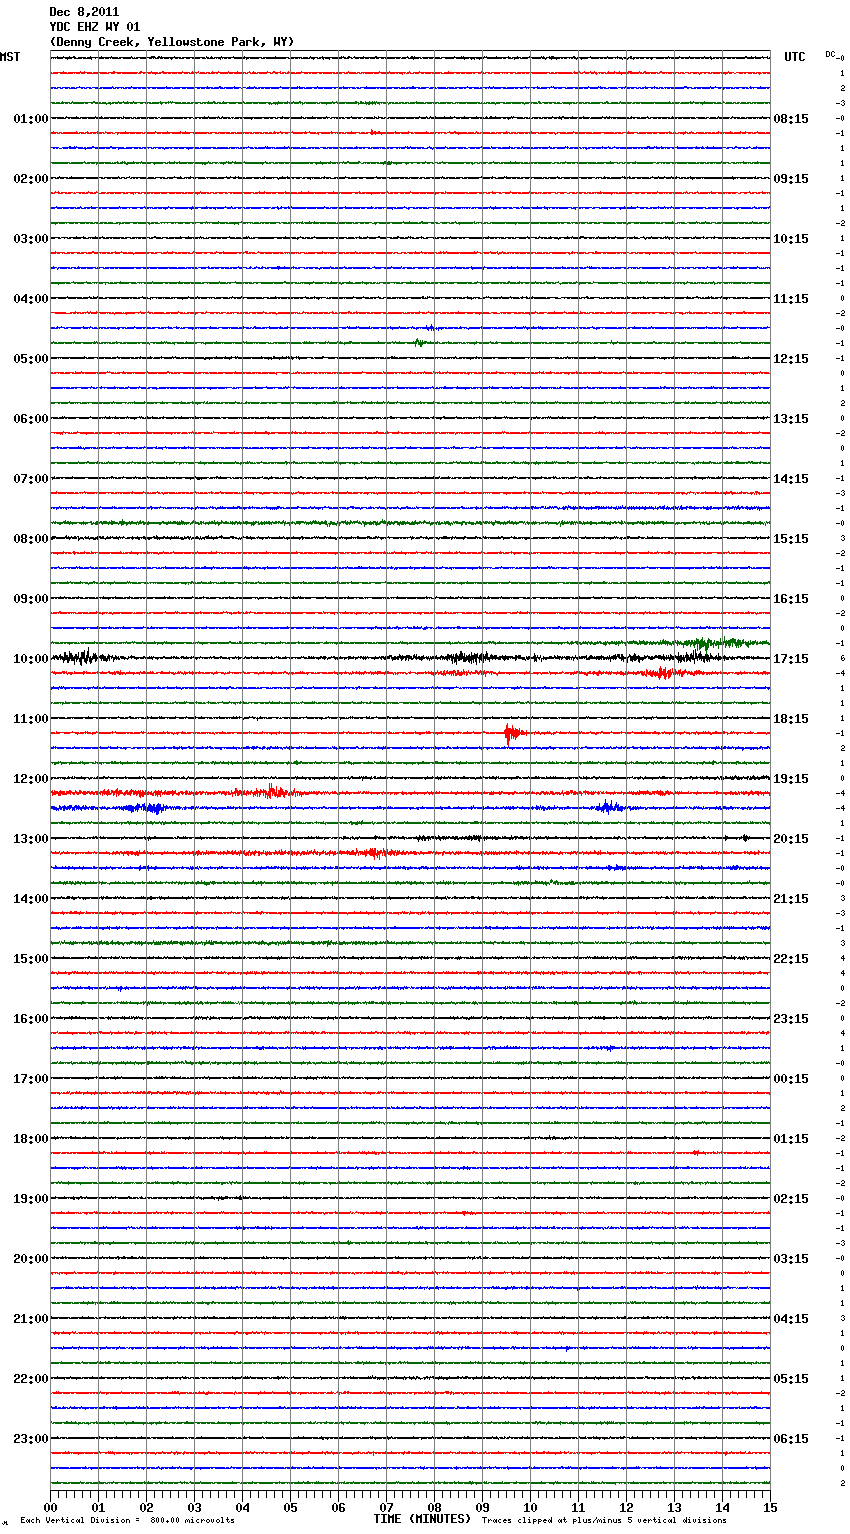Click the "19:15" UTC time label

click(791, 779)
